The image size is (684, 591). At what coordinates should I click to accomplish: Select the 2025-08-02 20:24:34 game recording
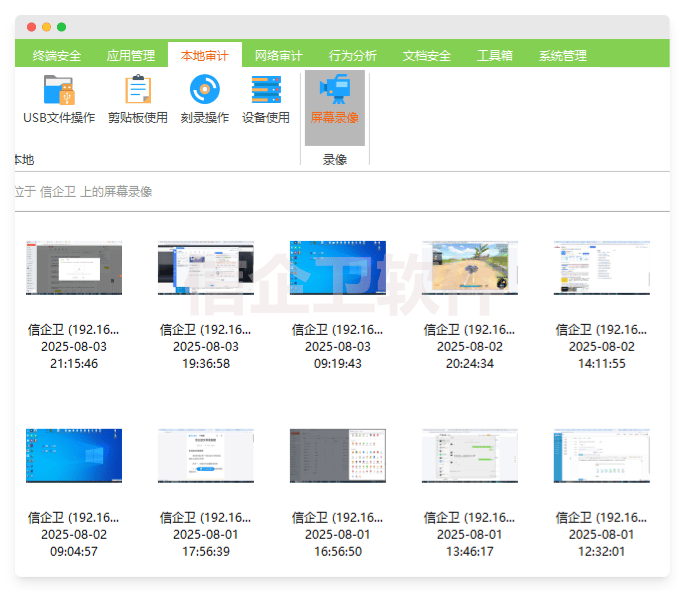point(470,268)
